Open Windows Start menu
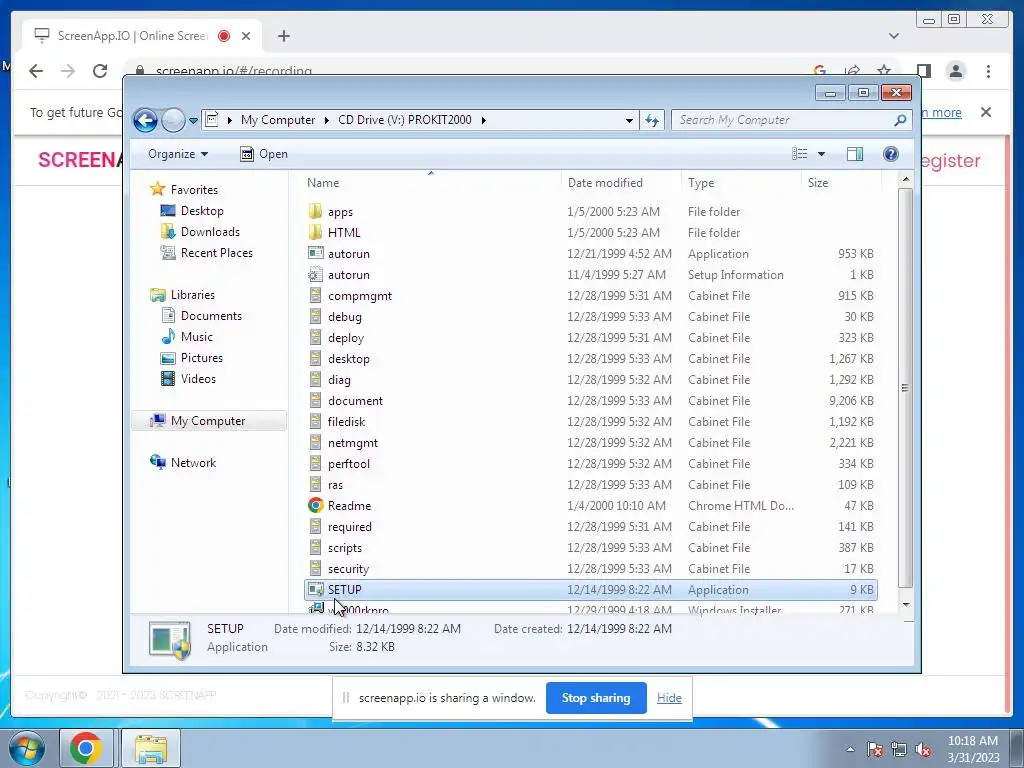The height and width of the screenshot is (768, 1024). [x=26, y=748]
